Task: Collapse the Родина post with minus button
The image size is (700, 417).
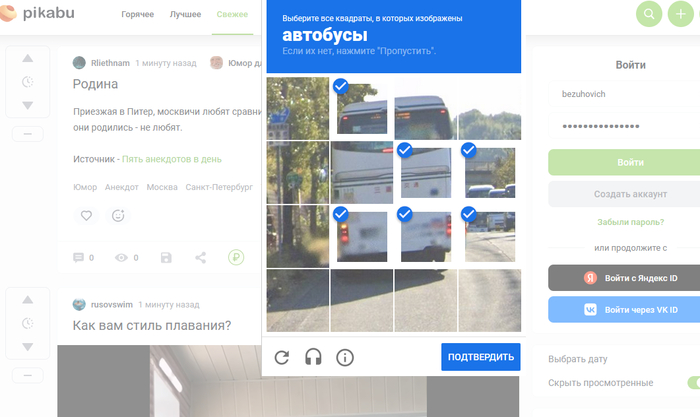Action: pos(27,133)
